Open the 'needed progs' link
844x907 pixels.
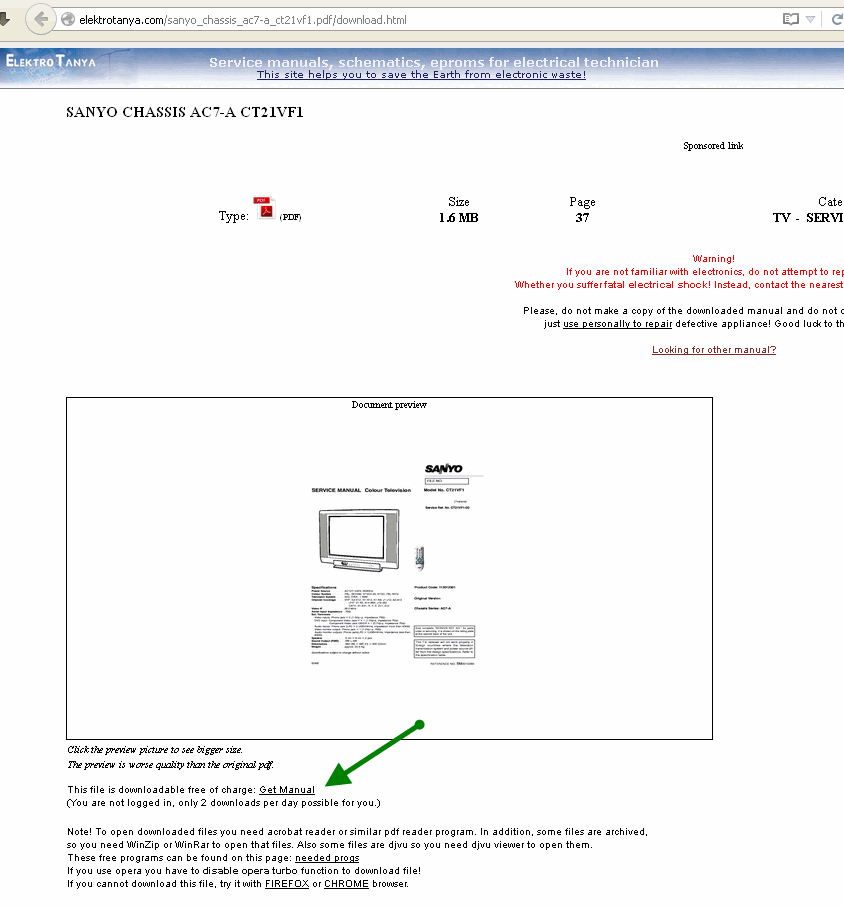click(327, 858)
